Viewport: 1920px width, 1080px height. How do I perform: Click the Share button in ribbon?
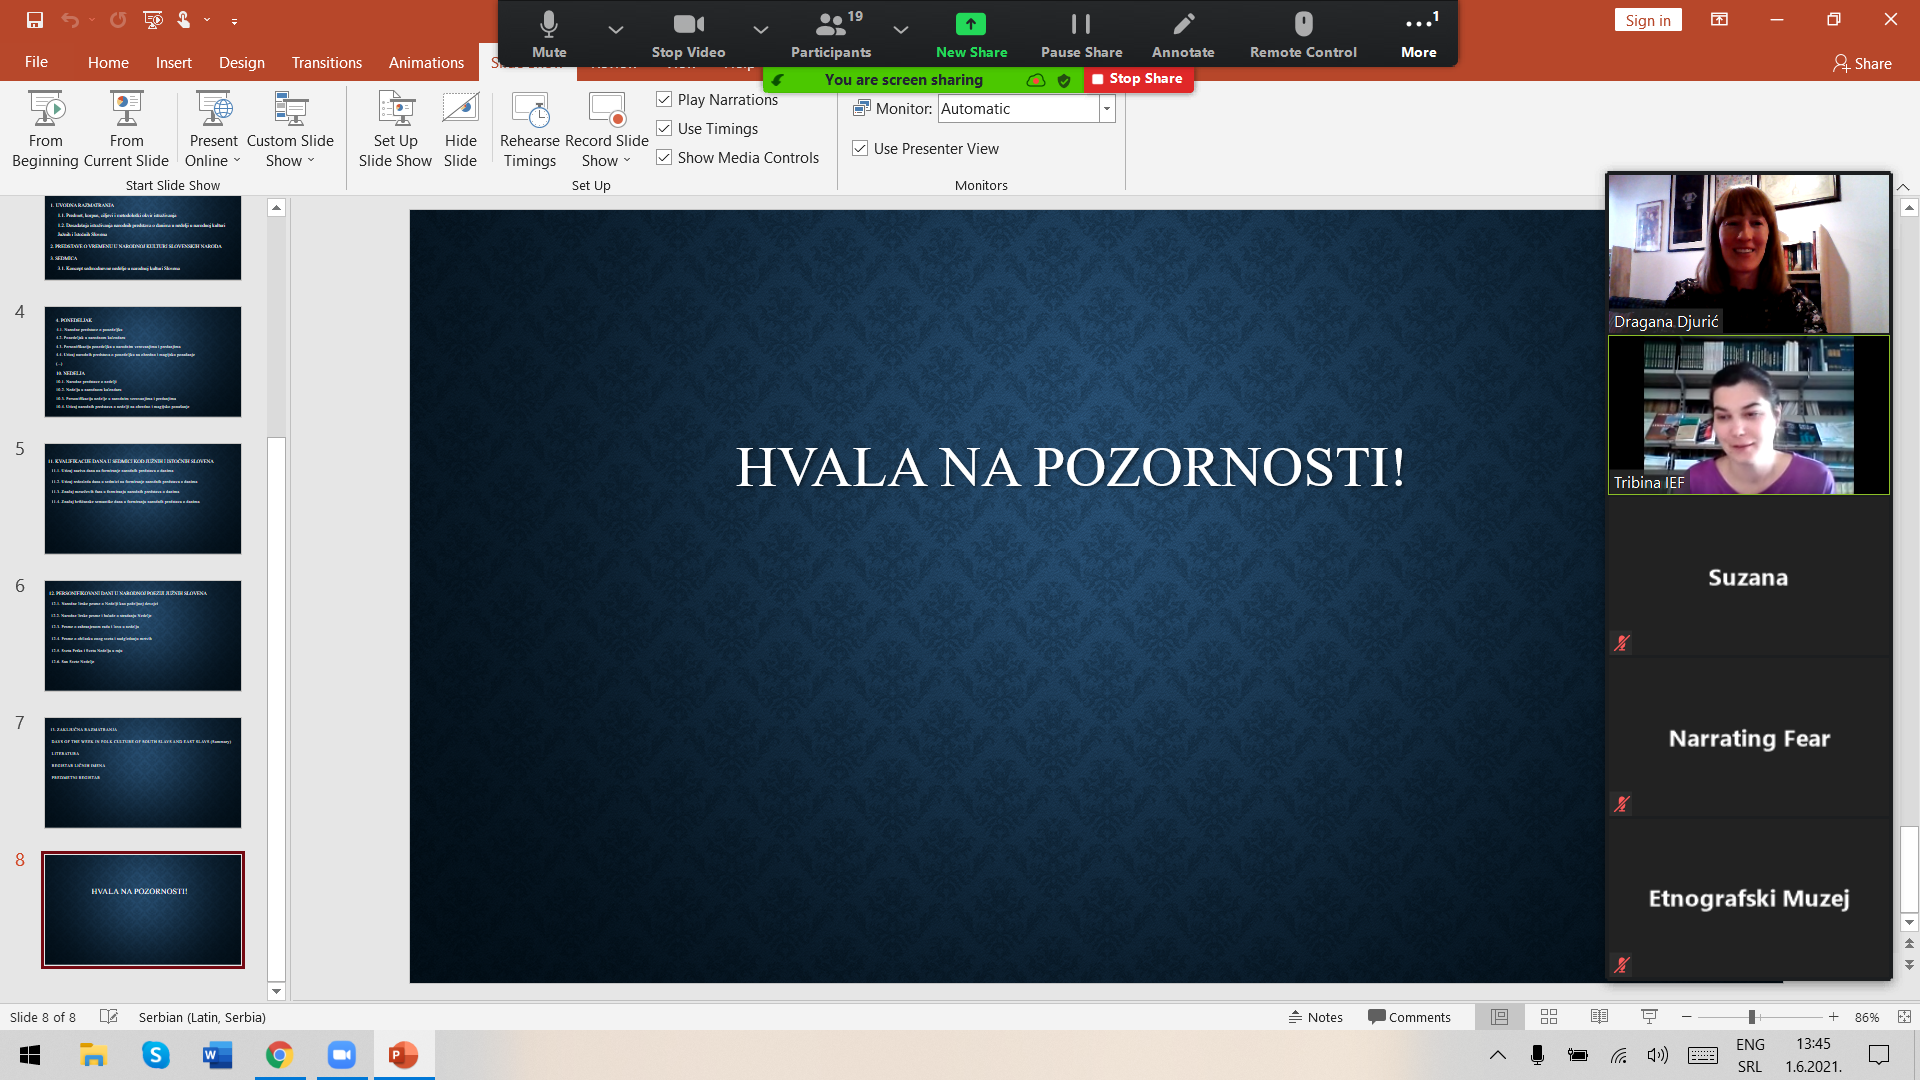[x=1862, y=63]
